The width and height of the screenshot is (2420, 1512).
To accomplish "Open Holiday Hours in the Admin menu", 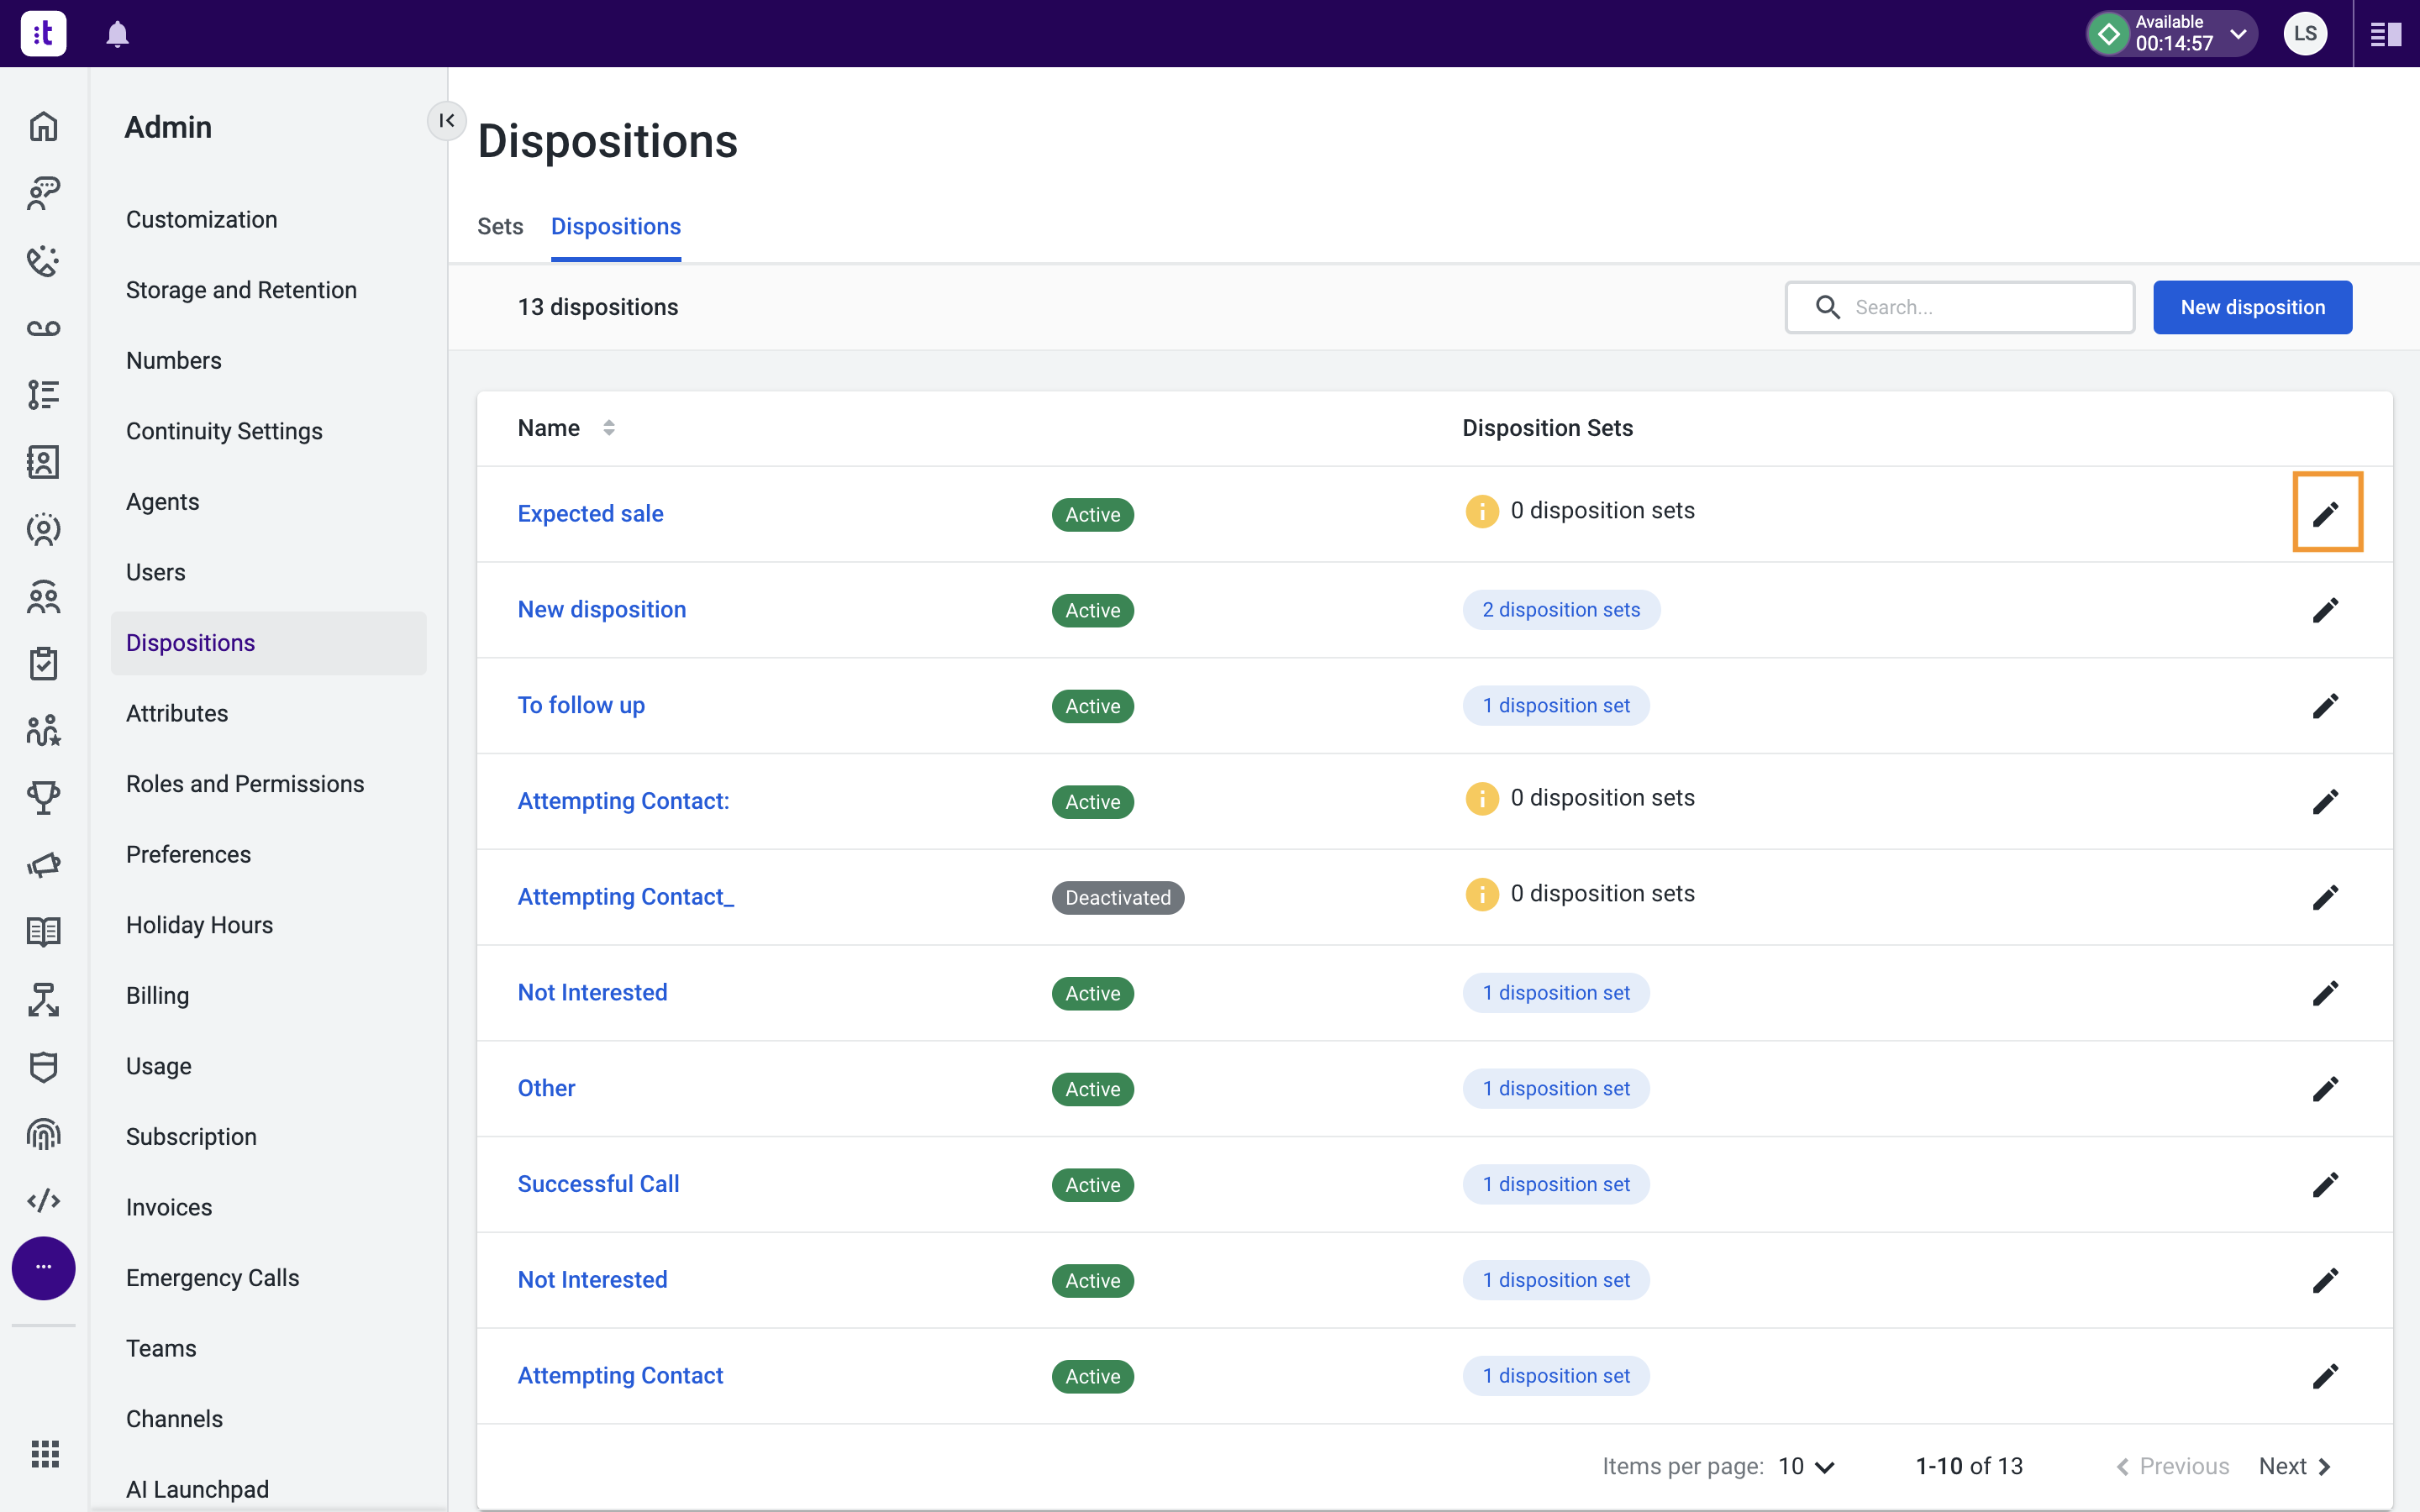I will click(199, 924).
